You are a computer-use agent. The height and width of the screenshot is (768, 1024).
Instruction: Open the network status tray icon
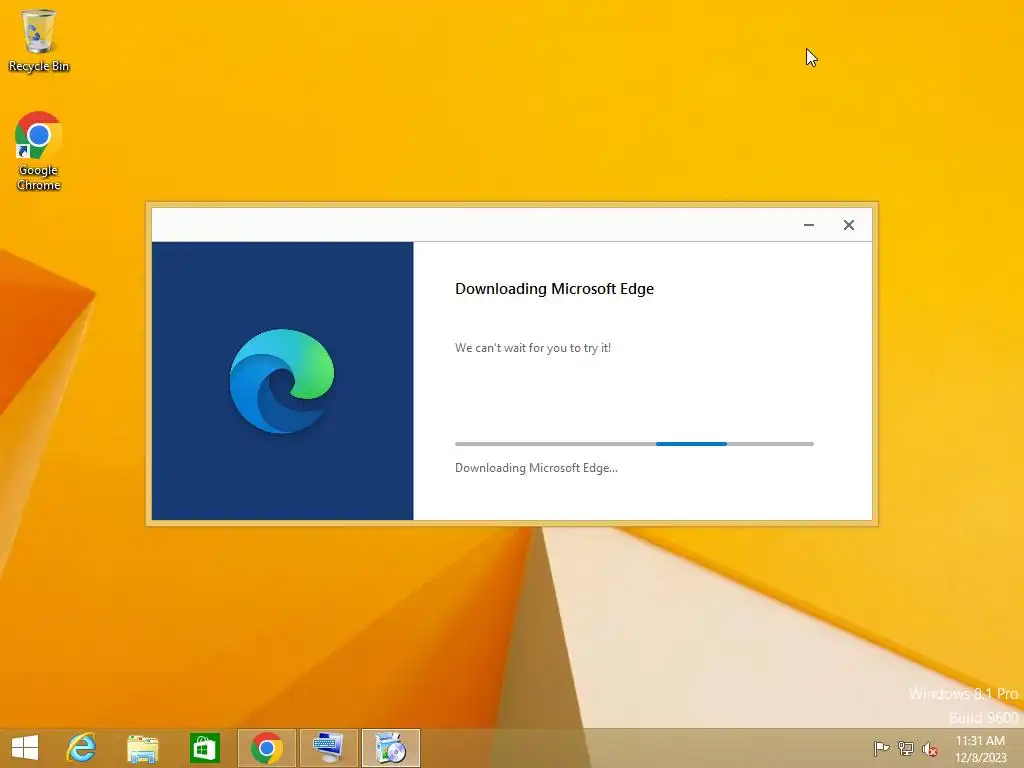pos(906,748)
